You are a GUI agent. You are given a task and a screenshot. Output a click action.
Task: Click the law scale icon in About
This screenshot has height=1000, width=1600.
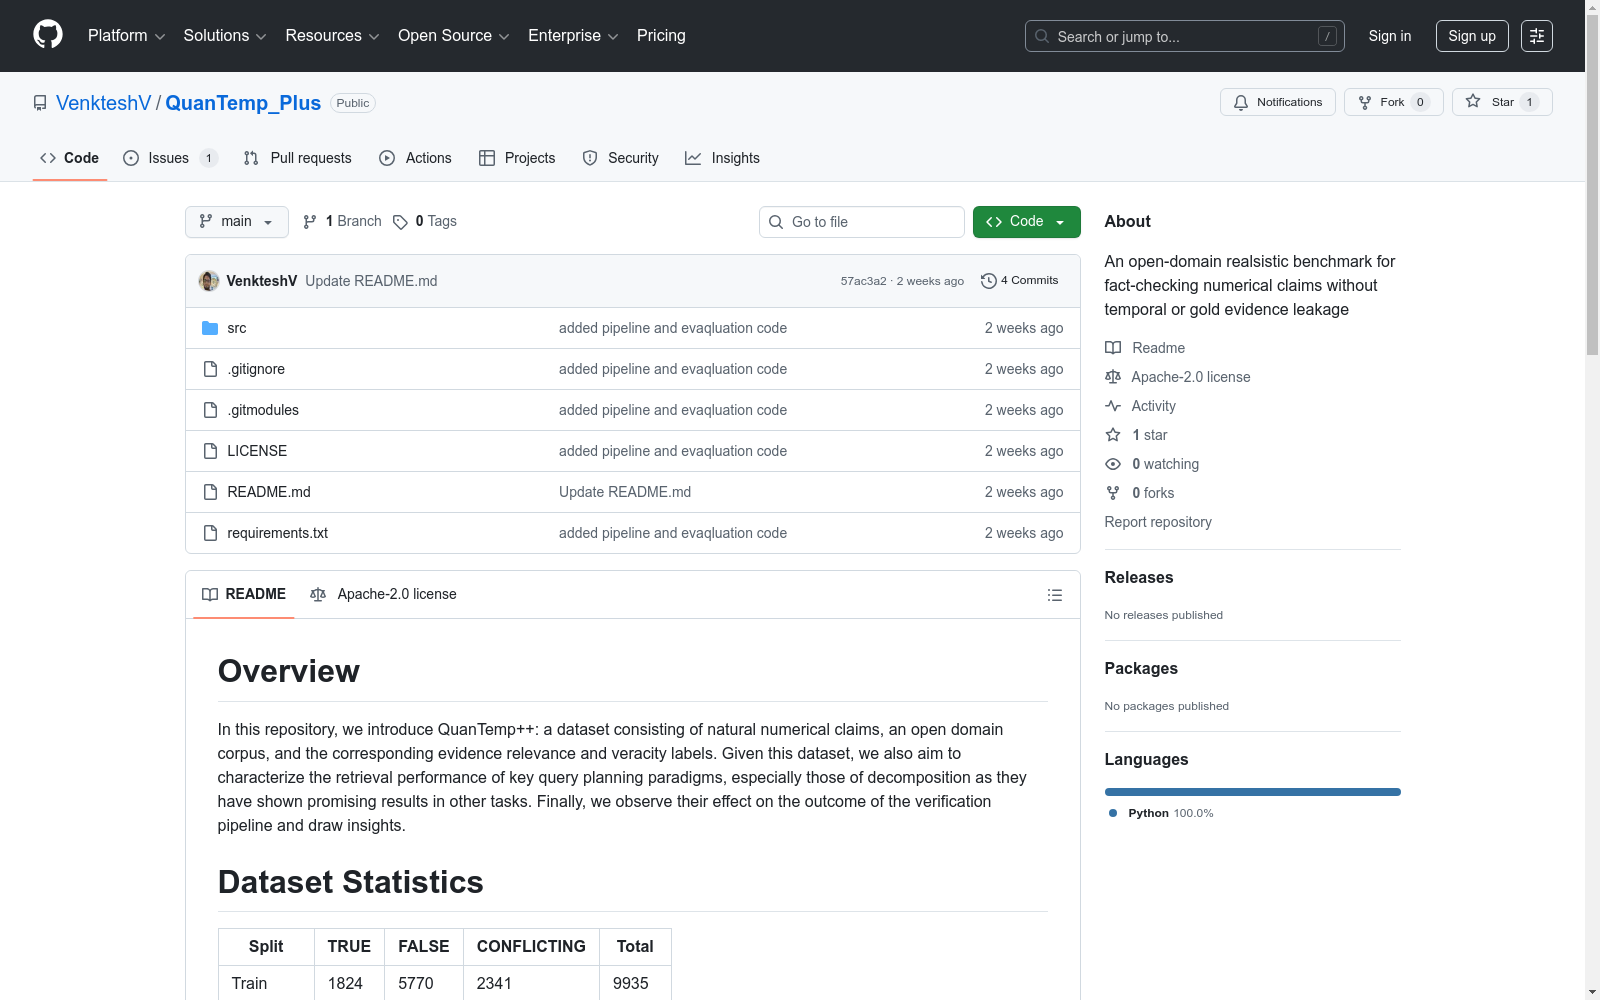coord(1113,377)
